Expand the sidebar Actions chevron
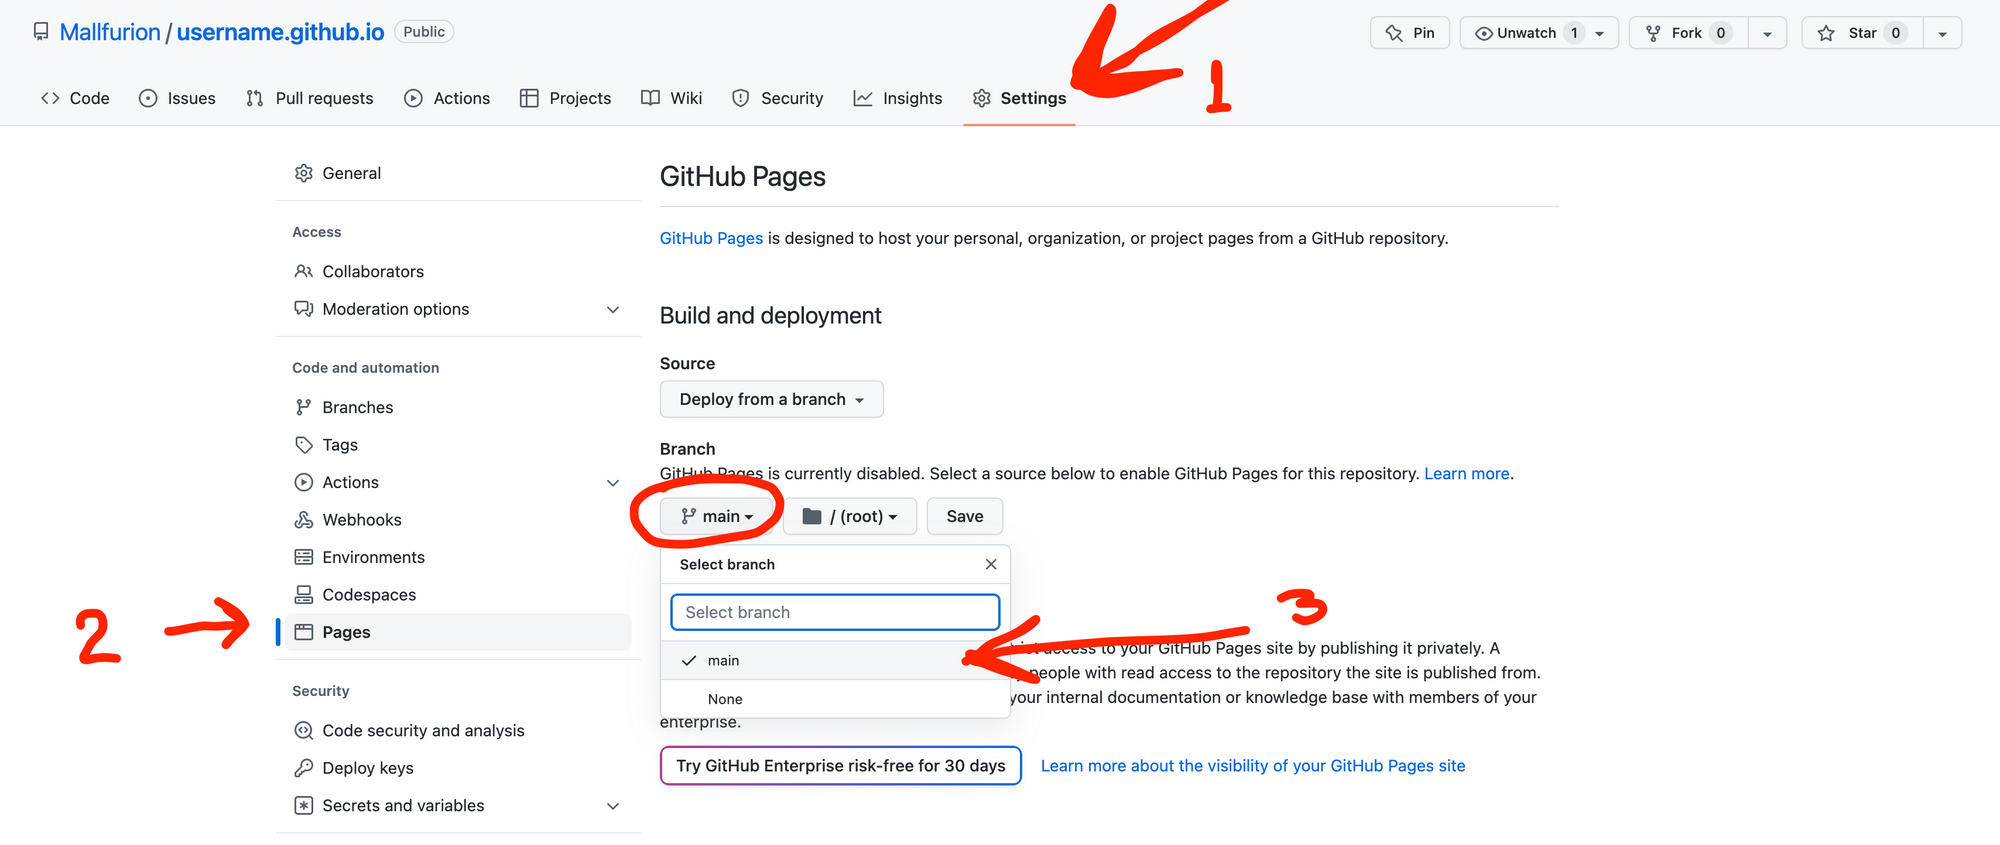 (613, 482)
